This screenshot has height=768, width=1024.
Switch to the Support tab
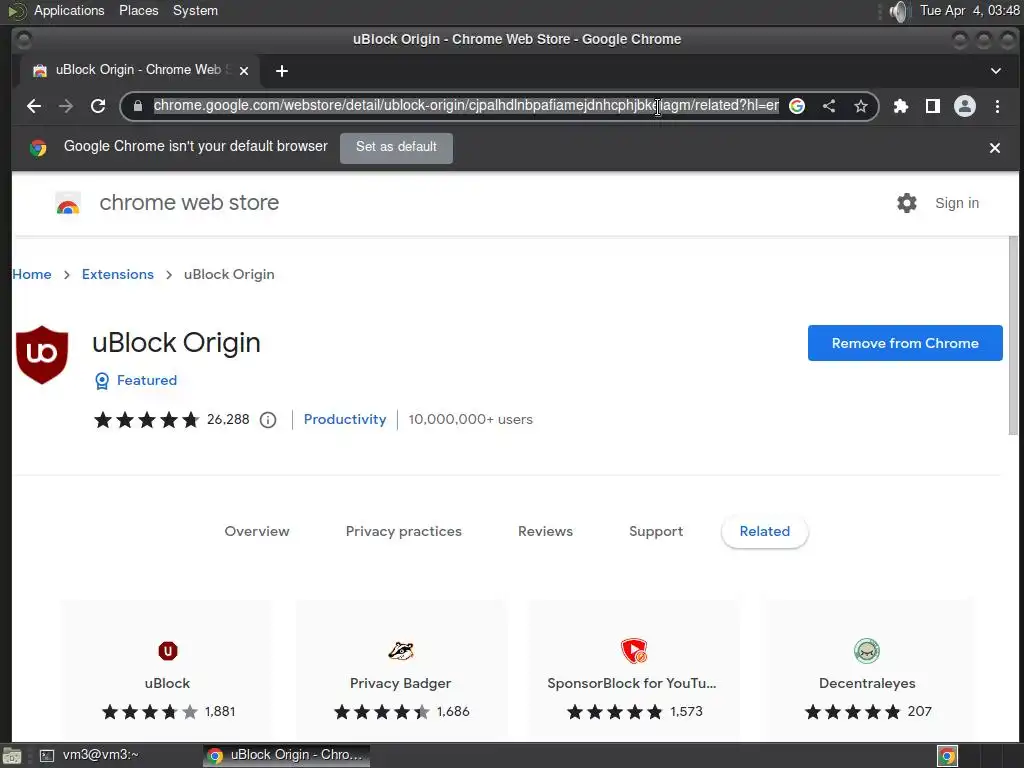(656, 532)
